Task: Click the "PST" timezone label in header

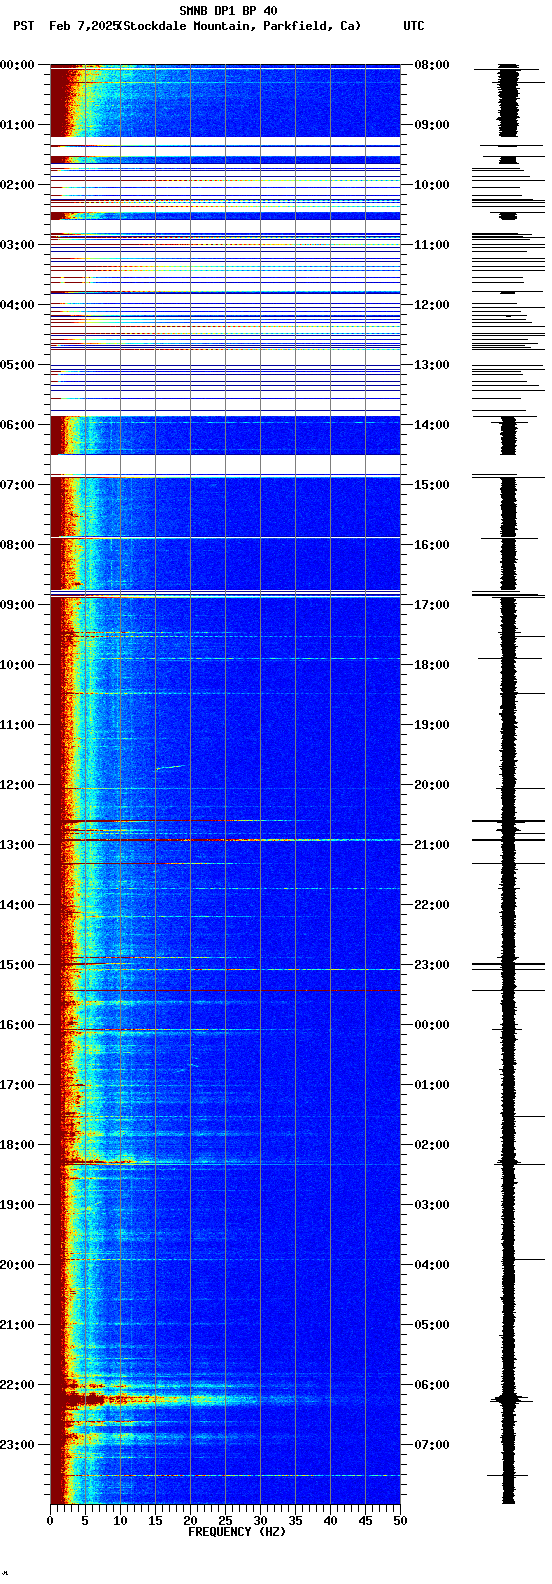Action: [23, 26]
